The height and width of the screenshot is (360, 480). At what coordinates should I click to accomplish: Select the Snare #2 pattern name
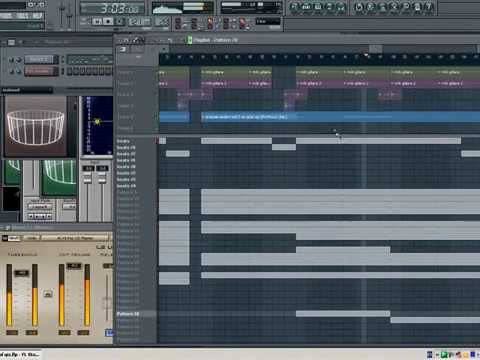tap(126, 148)
